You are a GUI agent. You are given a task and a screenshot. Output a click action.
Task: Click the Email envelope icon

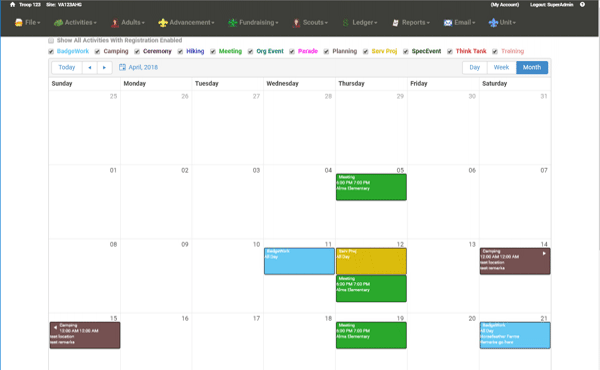tap(448, 23)
